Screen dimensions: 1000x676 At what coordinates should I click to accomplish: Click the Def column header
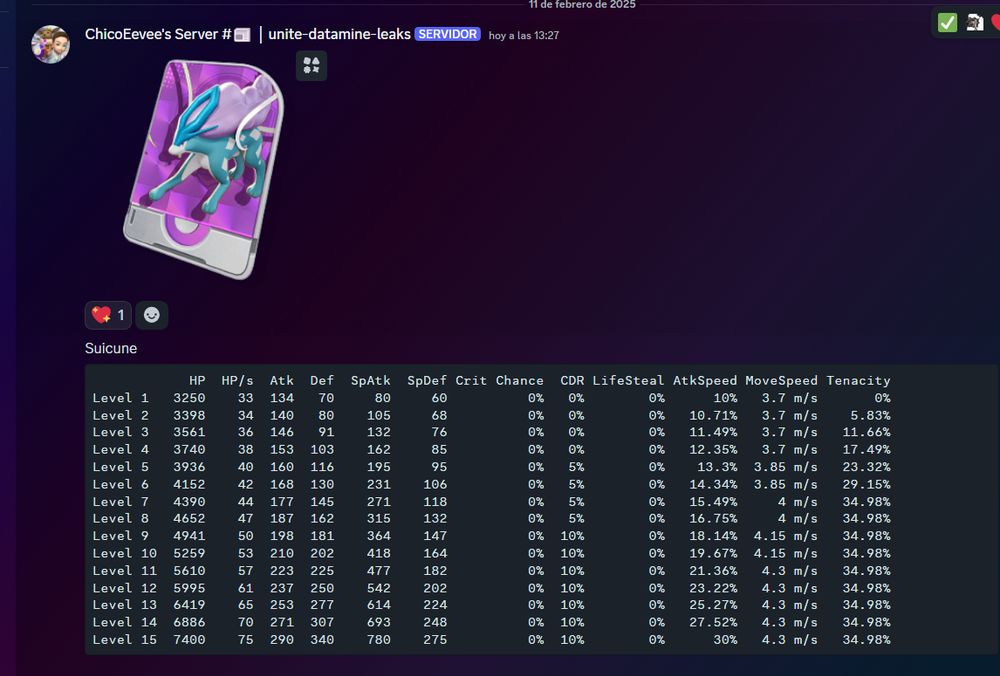pos(321,381)
